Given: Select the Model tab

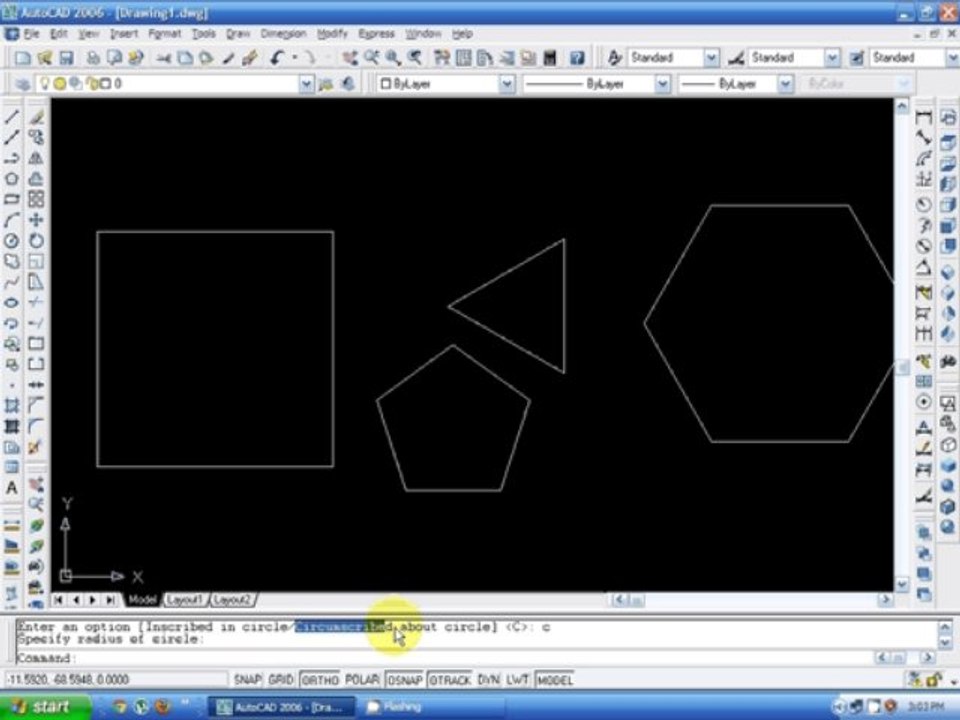Looking at the screenshot, I should point(142,600).
